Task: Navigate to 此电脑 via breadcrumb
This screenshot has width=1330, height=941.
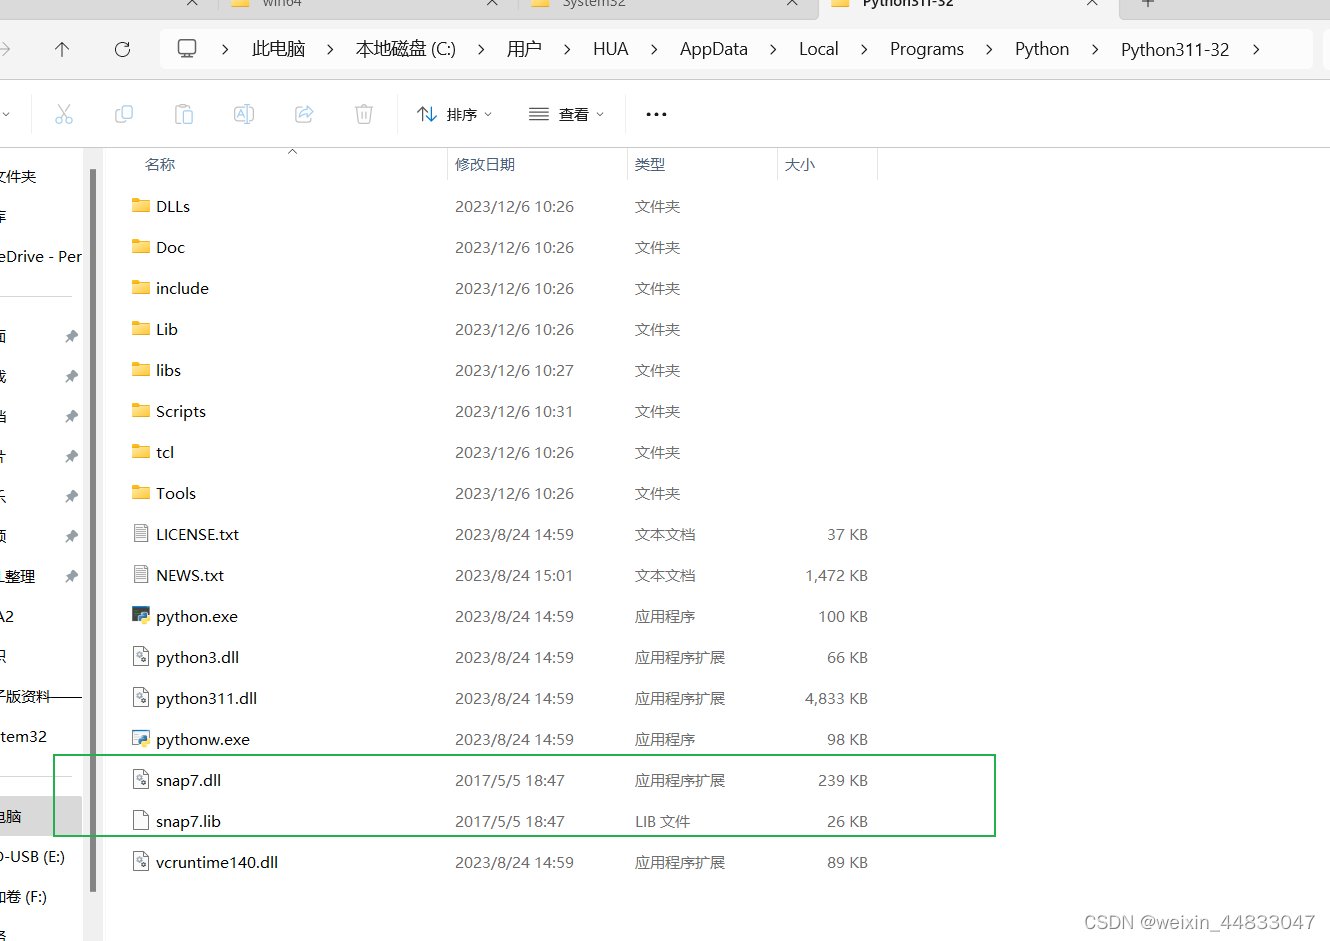Action: [x=278, y=48]
